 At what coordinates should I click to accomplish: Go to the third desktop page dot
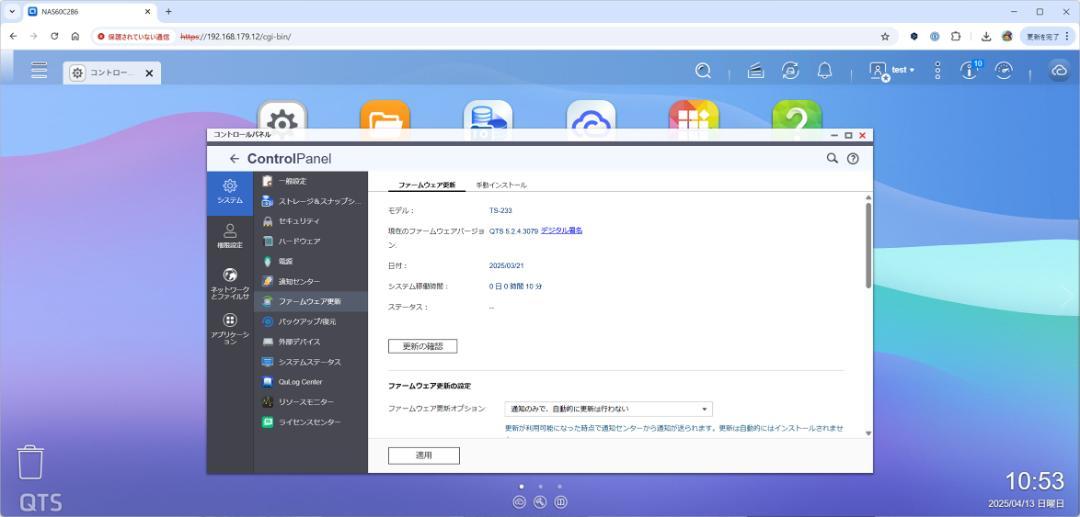click(559, 486)
